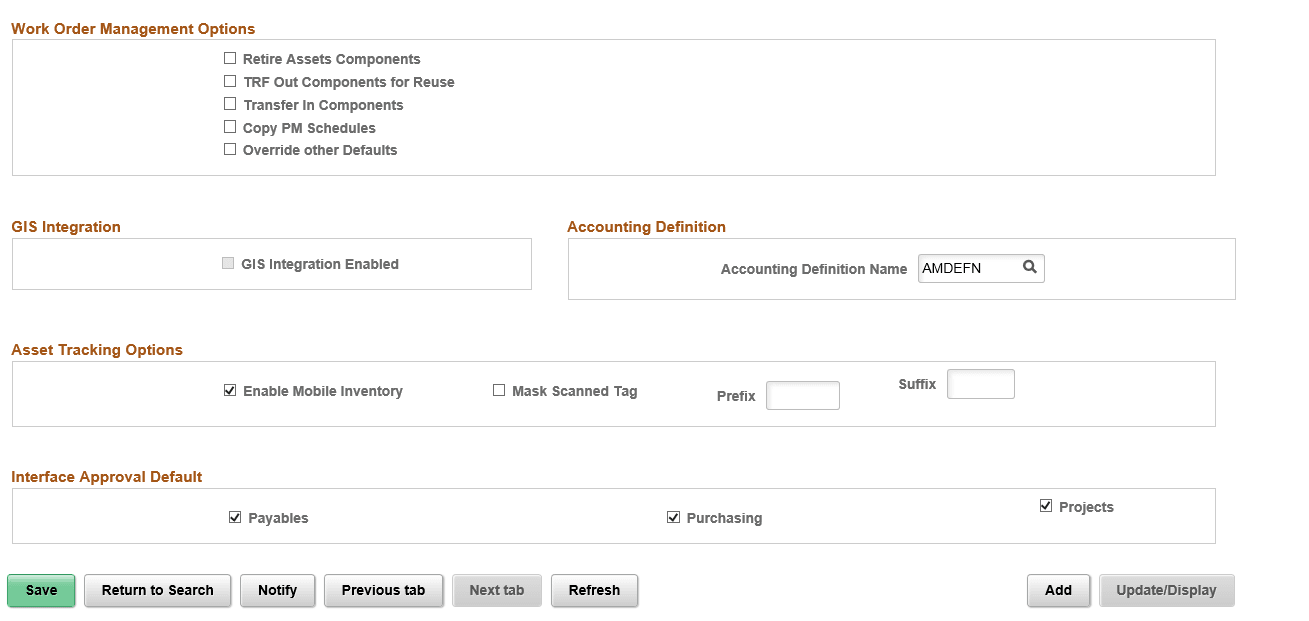
Task: Check TRF Out Components for Reuse
Action: tap(230, 81)
